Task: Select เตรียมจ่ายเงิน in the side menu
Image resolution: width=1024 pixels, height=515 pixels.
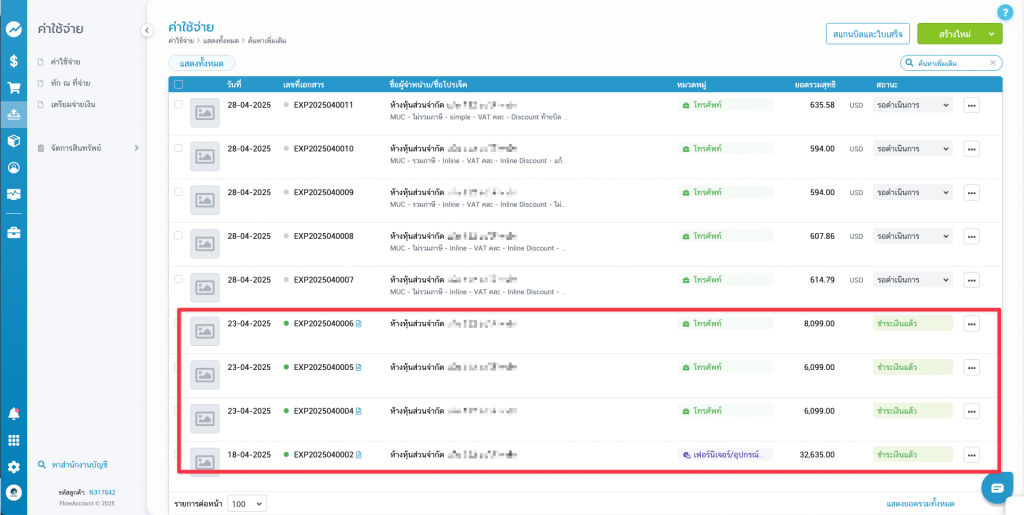Action: click(72, 104)
